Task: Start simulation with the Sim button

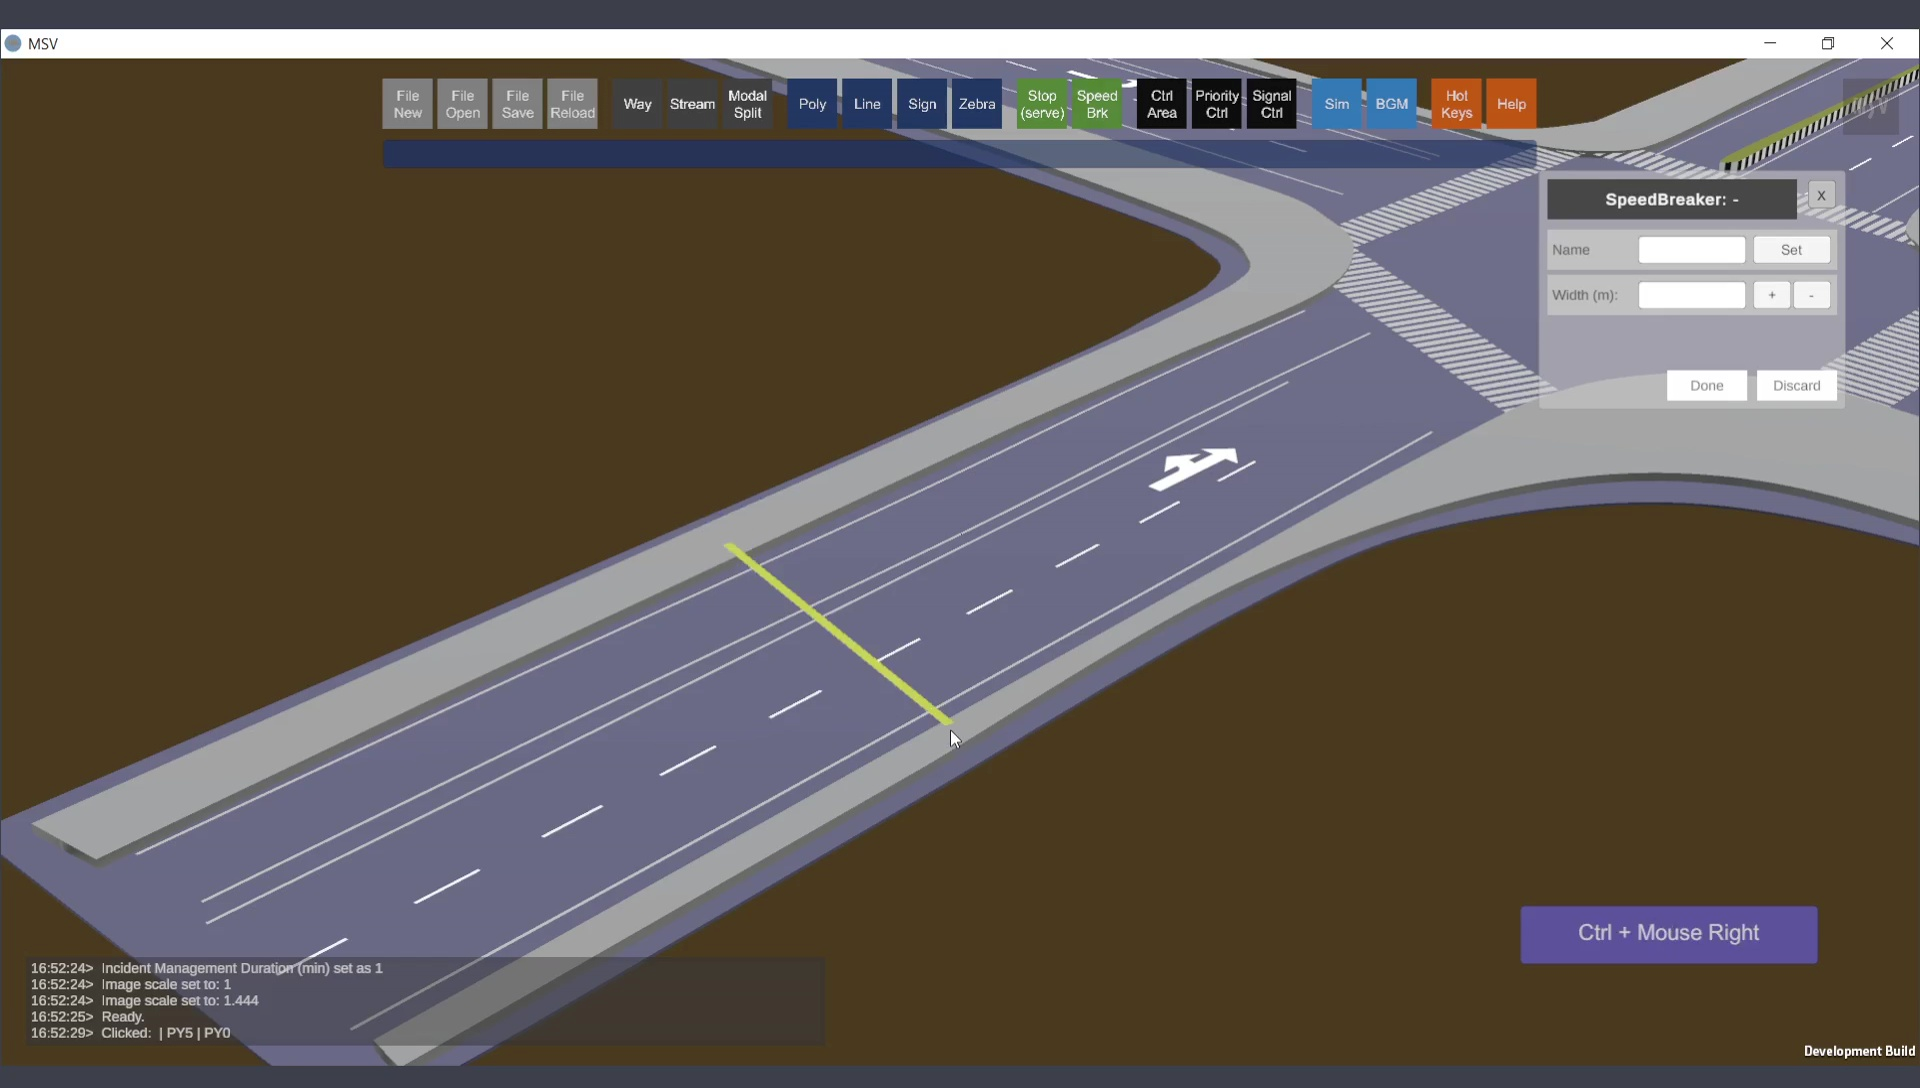Action: tap(1336, 104)
